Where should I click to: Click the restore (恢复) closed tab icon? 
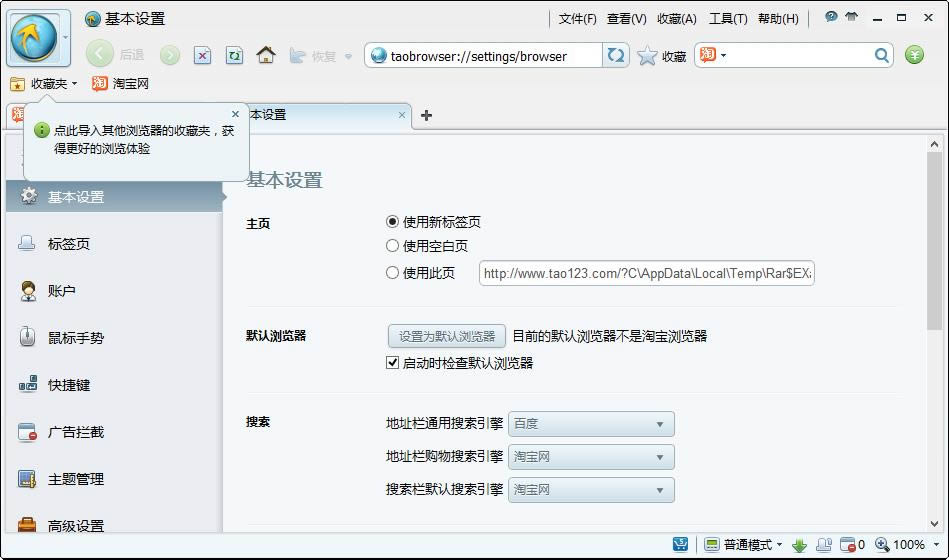tap(297, 56)
